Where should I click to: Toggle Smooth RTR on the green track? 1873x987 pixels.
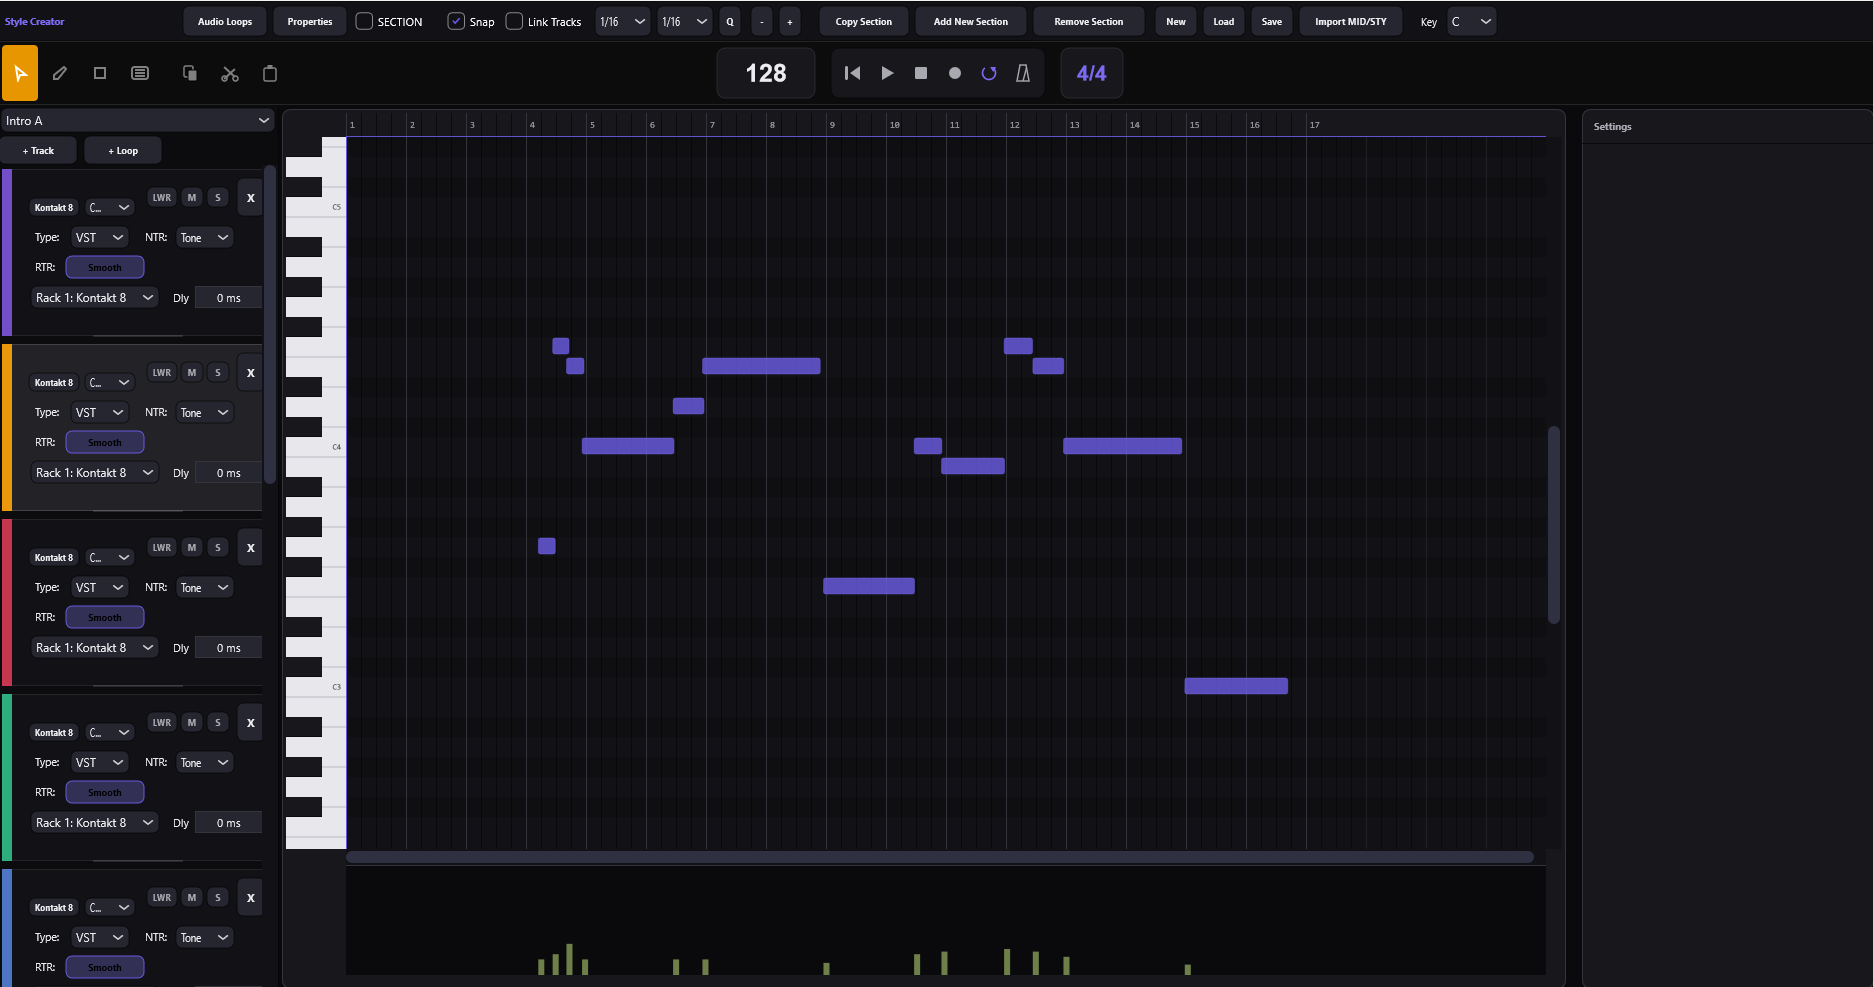pyautogui.click(x=105, y=793)
